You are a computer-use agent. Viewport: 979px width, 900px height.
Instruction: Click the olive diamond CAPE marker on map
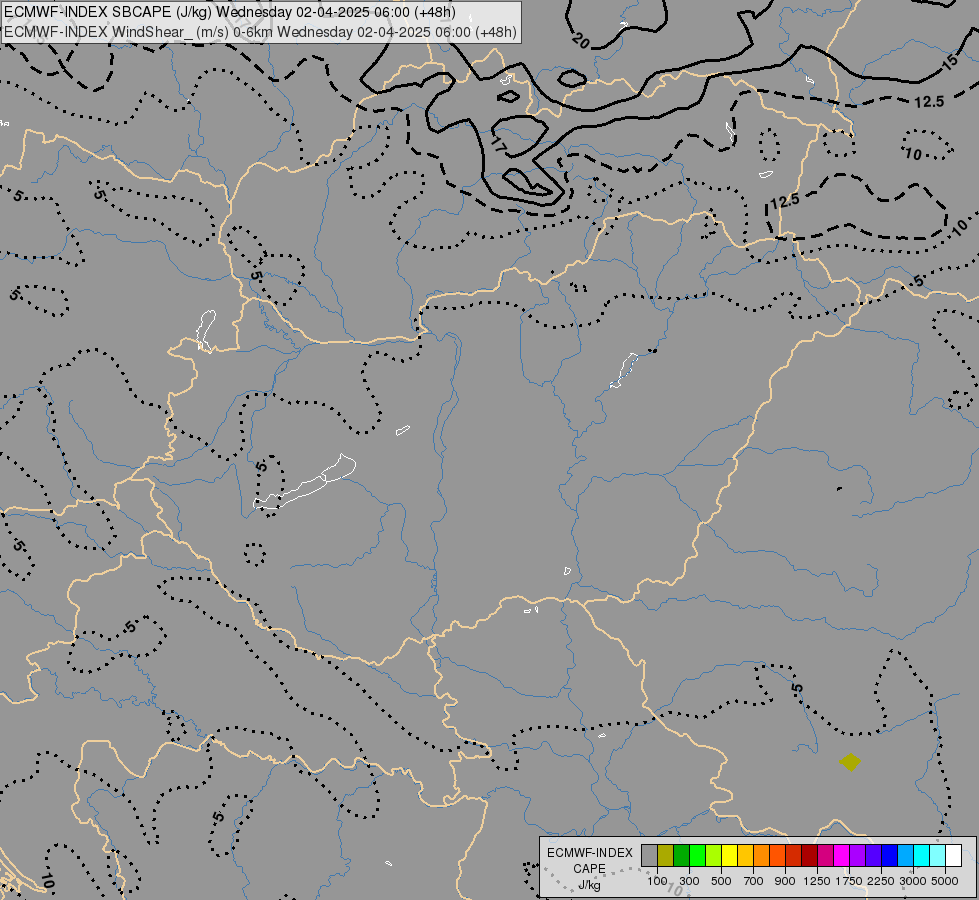[x=850, y=762]
